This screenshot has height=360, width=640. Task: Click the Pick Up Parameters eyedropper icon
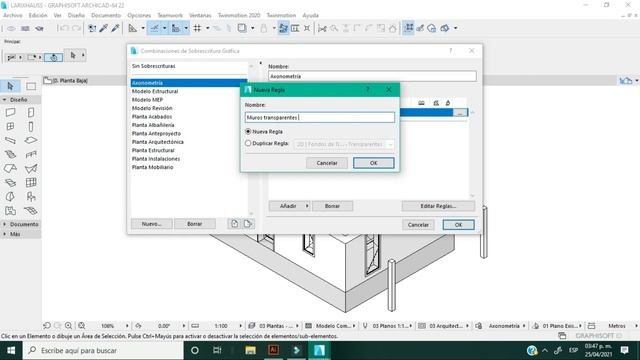104,28
